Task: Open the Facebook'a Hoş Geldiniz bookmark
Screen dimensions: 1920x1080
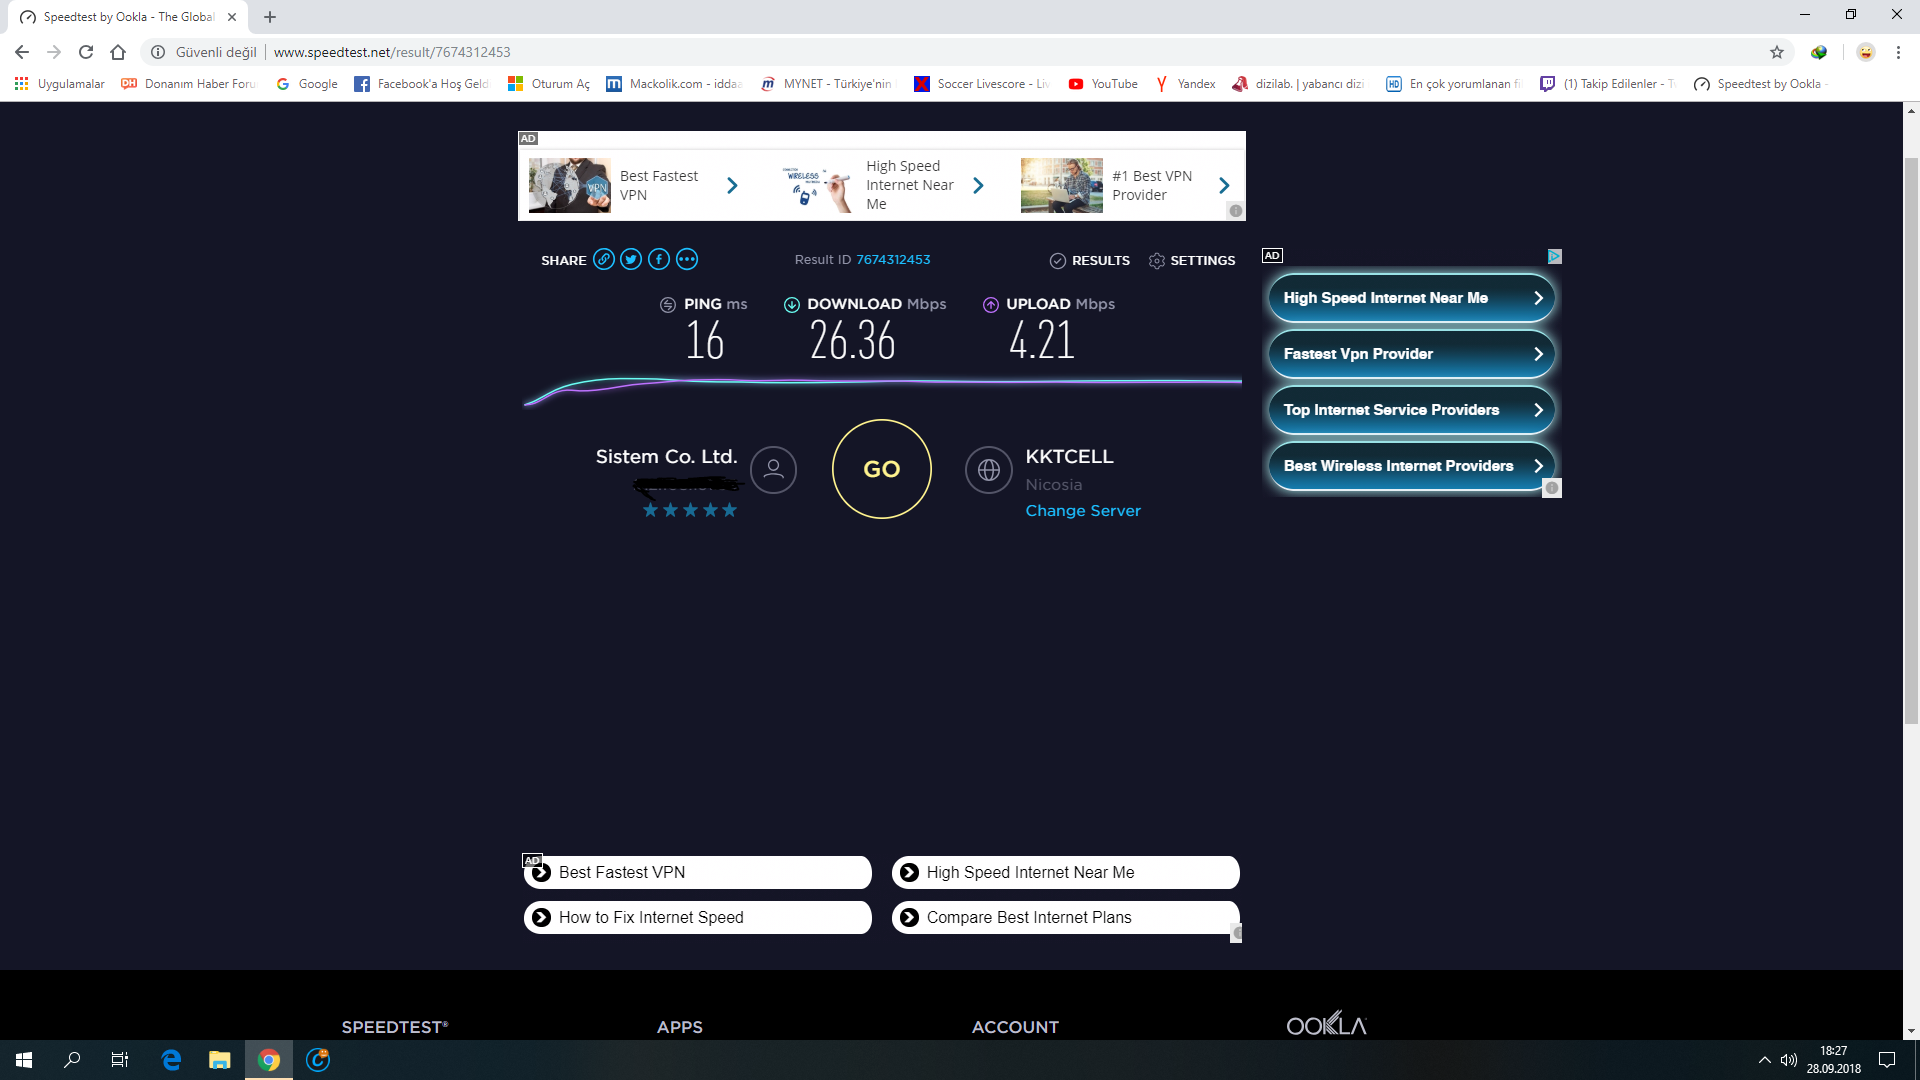Action: (421, 84)
